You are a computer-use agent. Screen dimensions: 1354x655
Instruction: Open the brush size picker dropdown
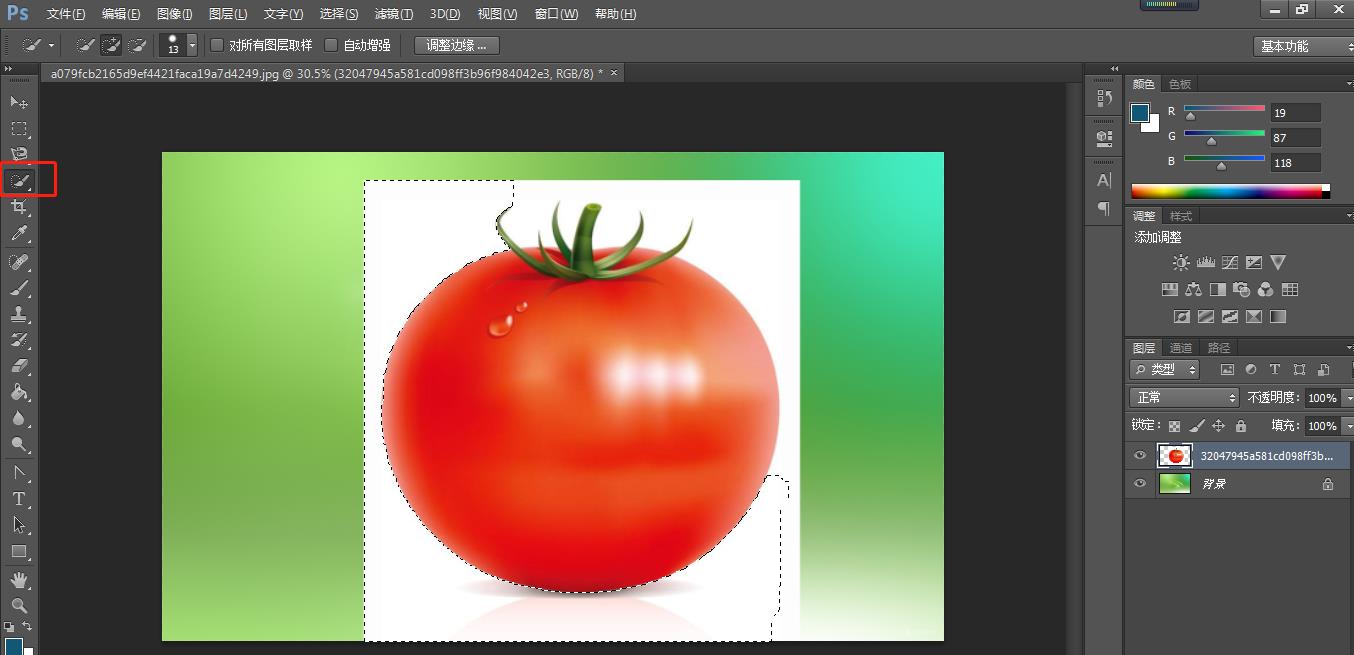tap(192, 46)
